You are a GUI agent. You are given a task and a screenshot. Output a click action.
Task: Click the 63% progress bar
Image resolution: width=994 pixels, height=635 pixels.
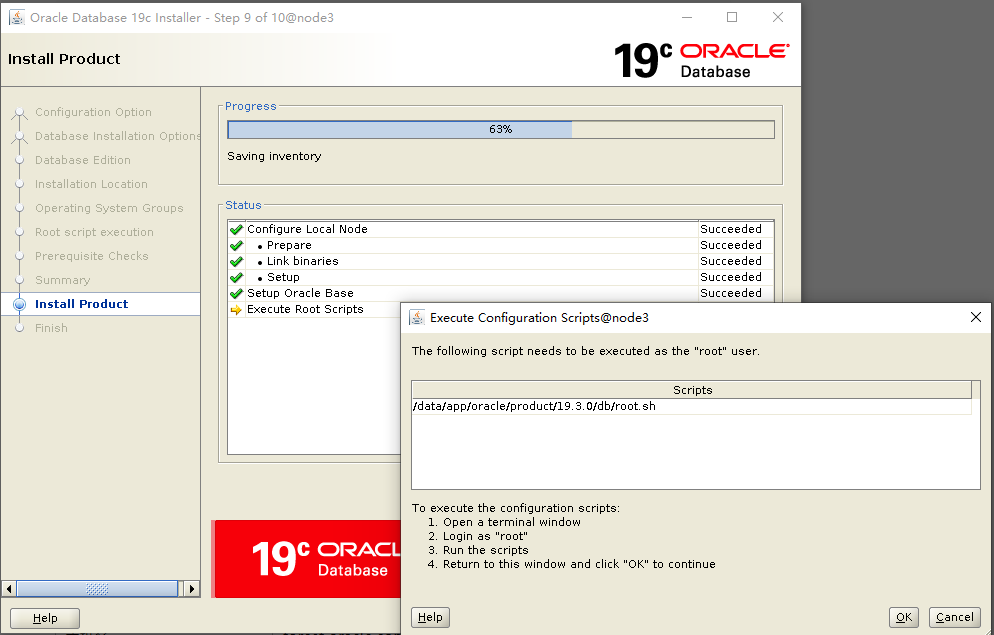tap(501, 129)
